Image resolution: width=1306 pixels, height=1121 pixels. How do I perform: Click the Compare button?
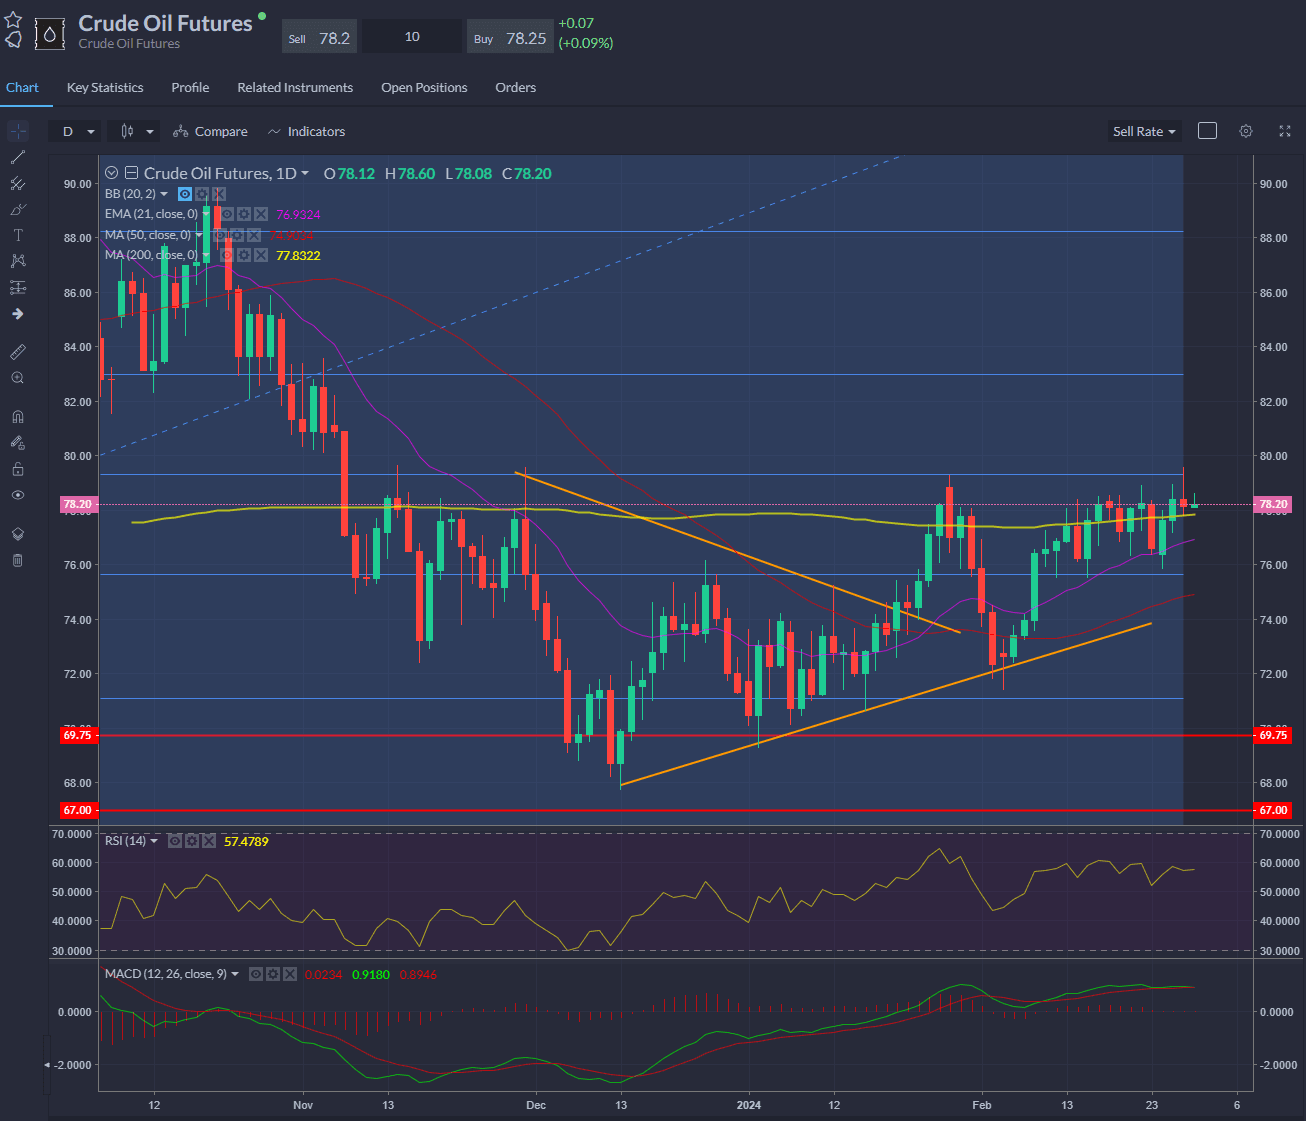pos(210,131)
